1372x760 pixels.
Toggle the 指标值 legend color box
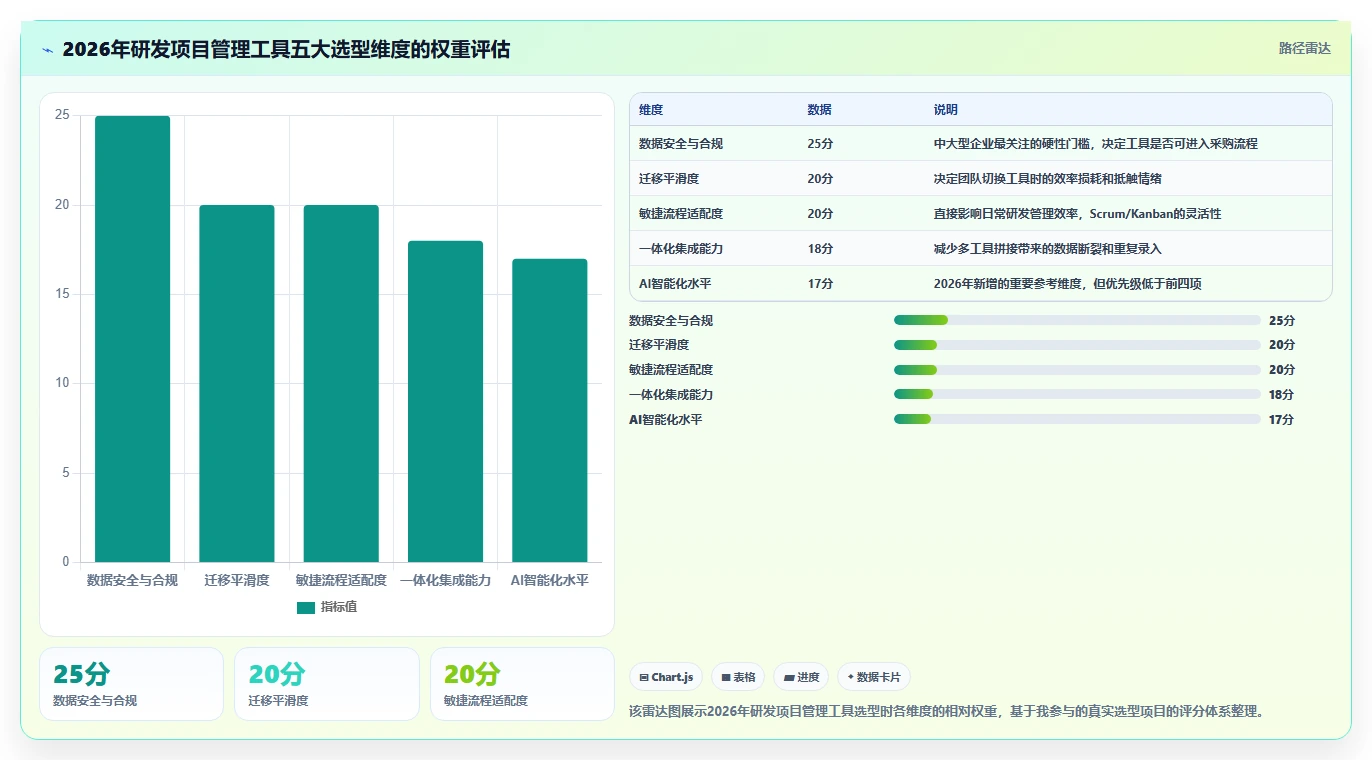306,607
